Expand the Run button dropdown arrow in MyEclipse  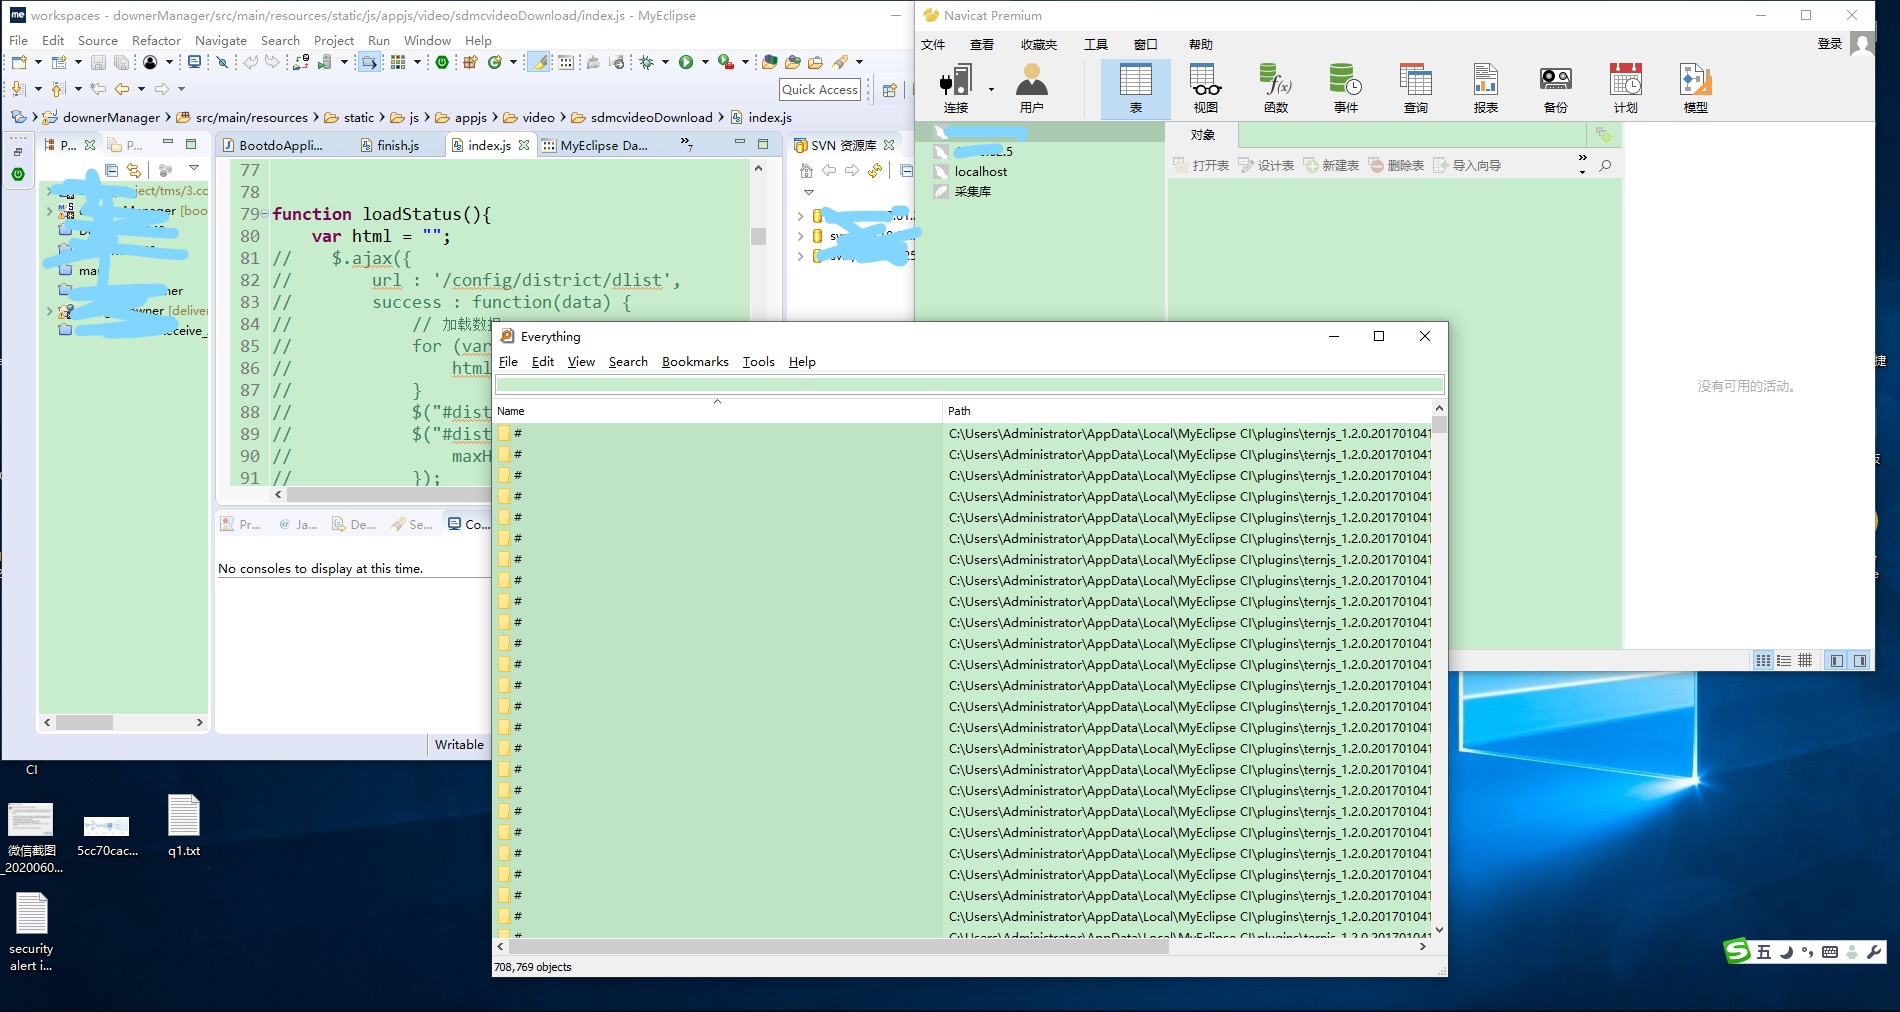click(705, 62)
